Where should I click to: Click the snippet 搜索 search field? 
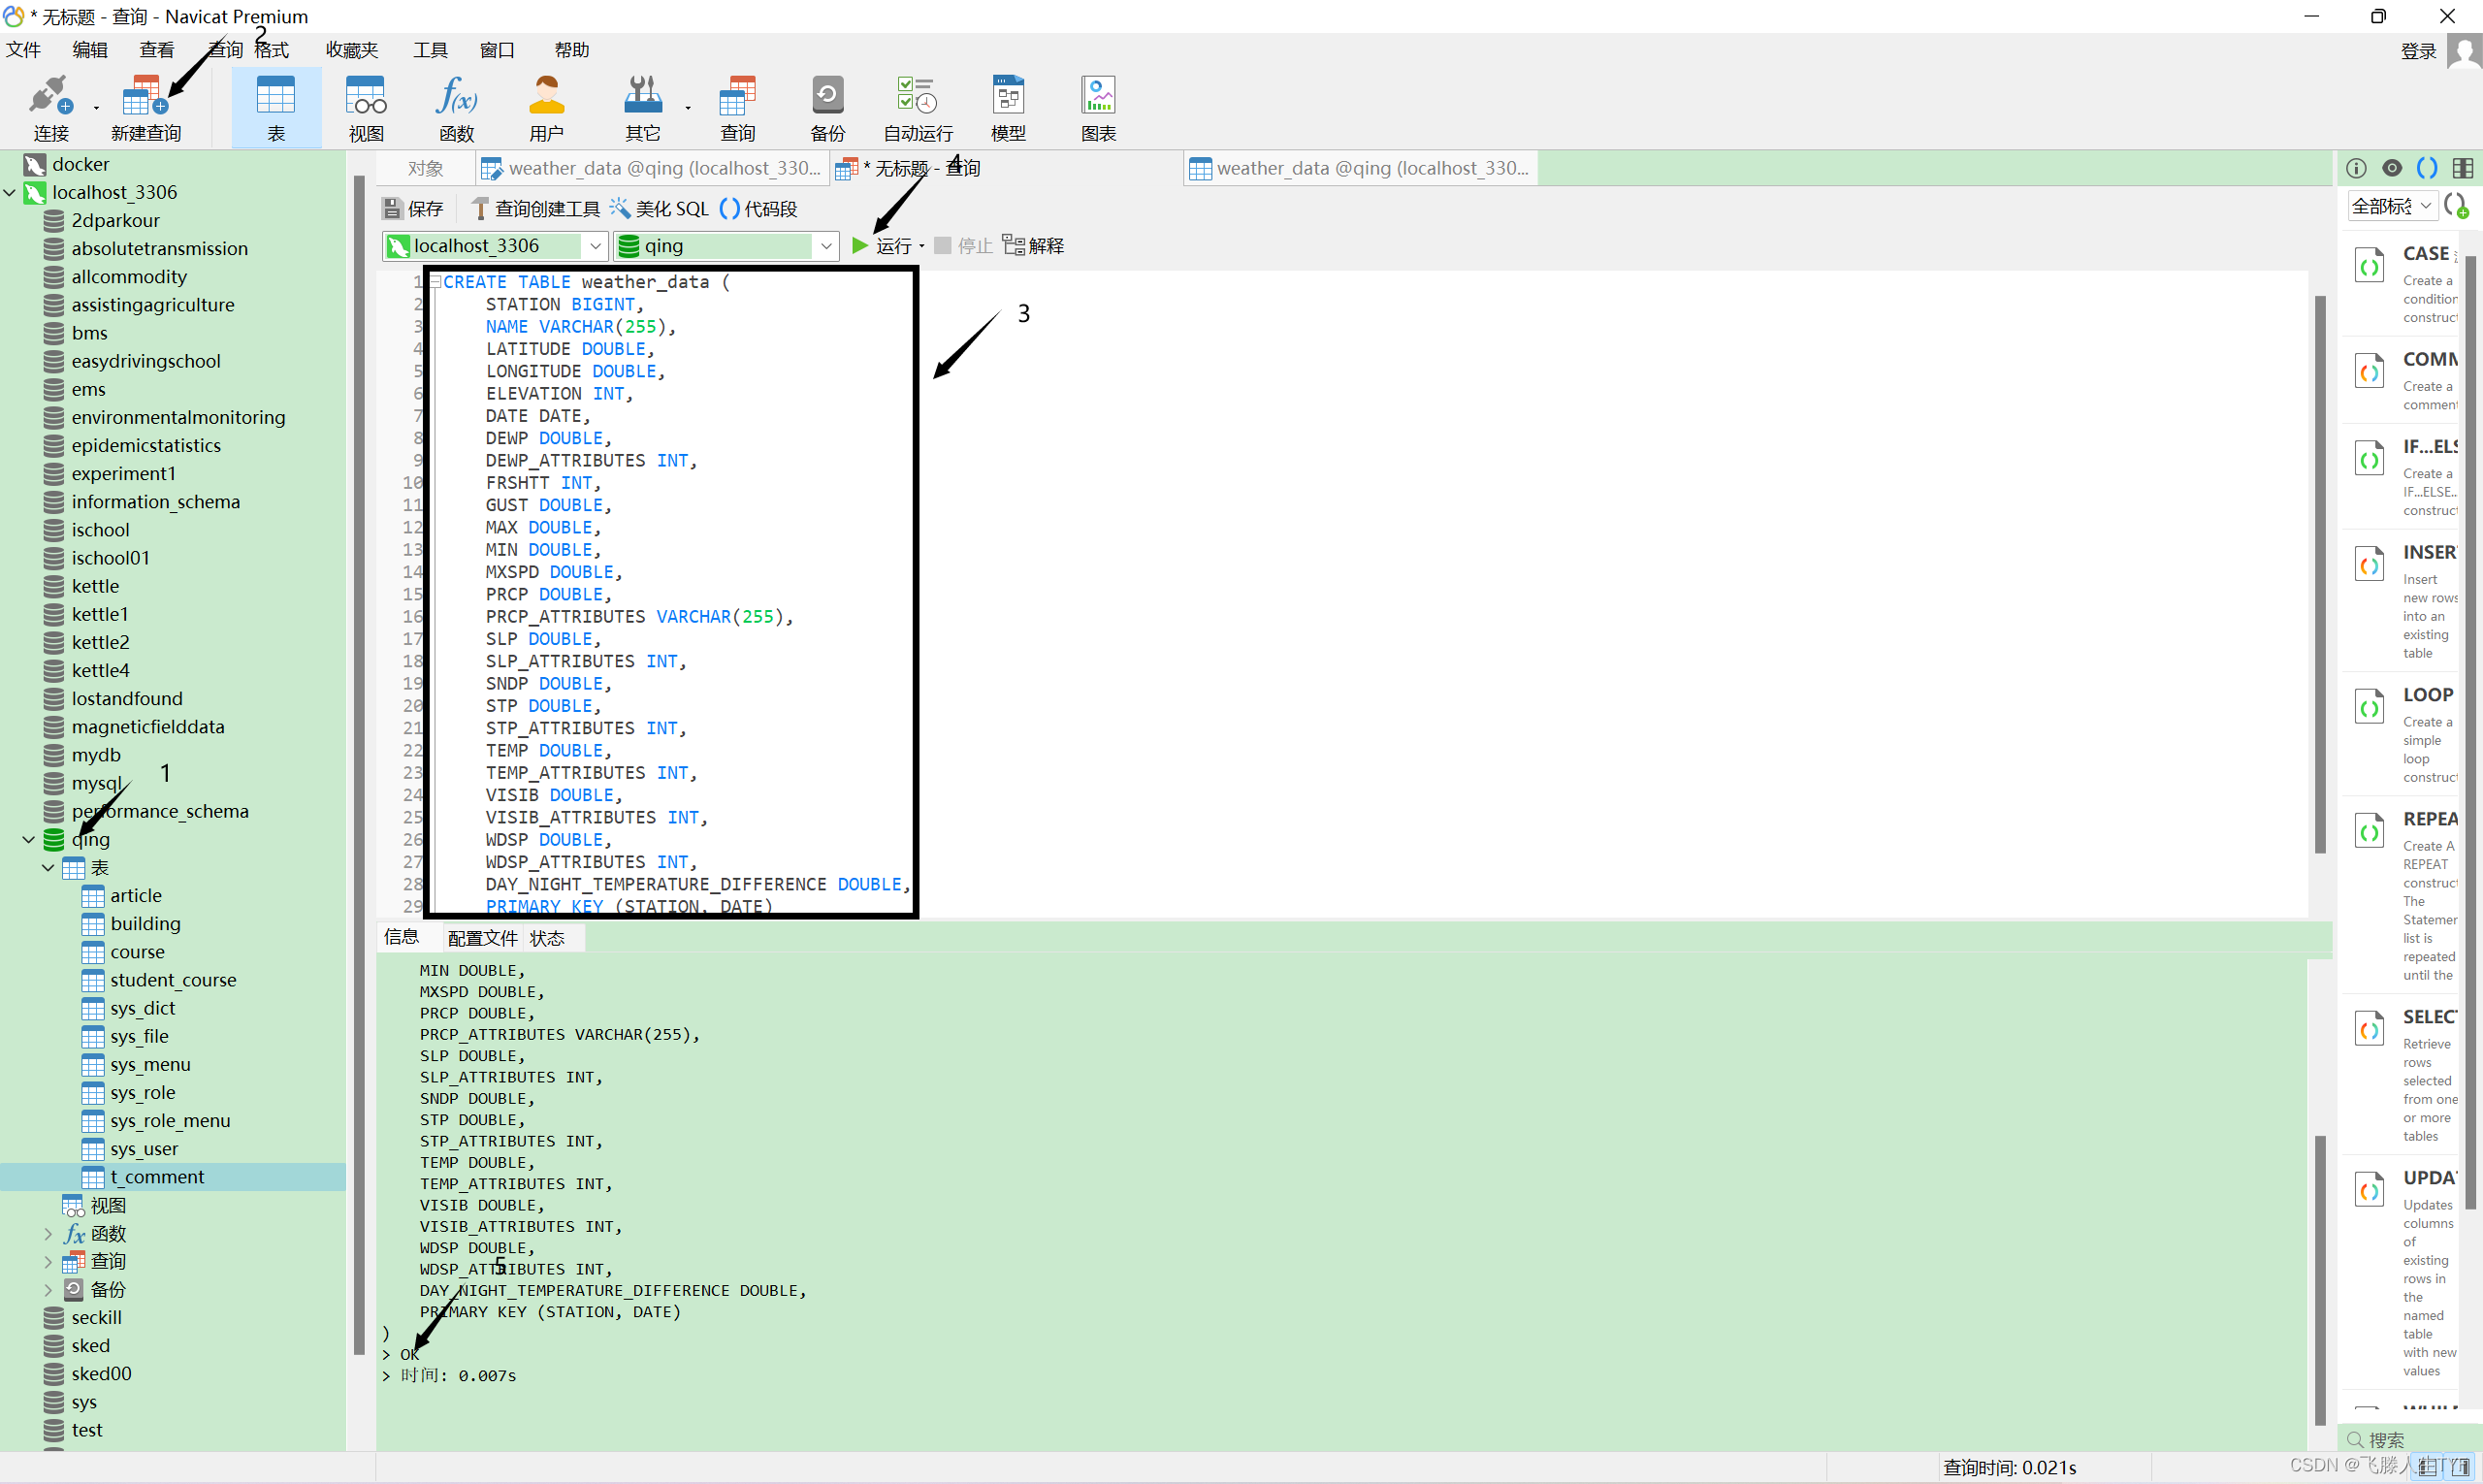2410,1439
